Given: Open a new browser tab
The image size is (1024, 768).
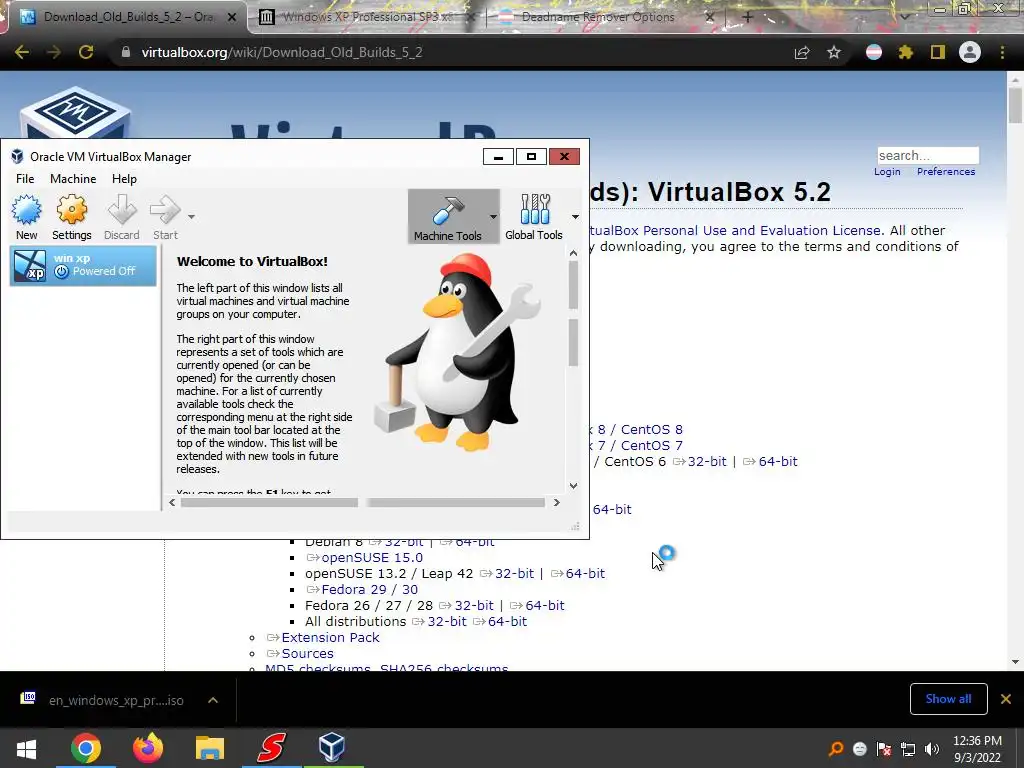Looking at the screenshot, I should point(748,17).
